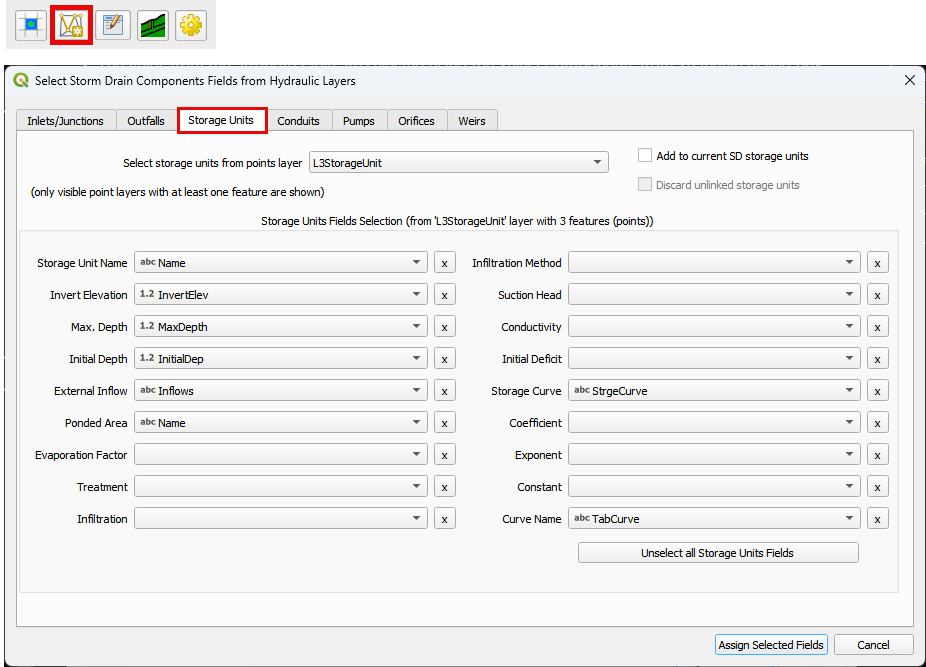
Task: Clear the Storage Unit Name field with x
Action: 445,263
